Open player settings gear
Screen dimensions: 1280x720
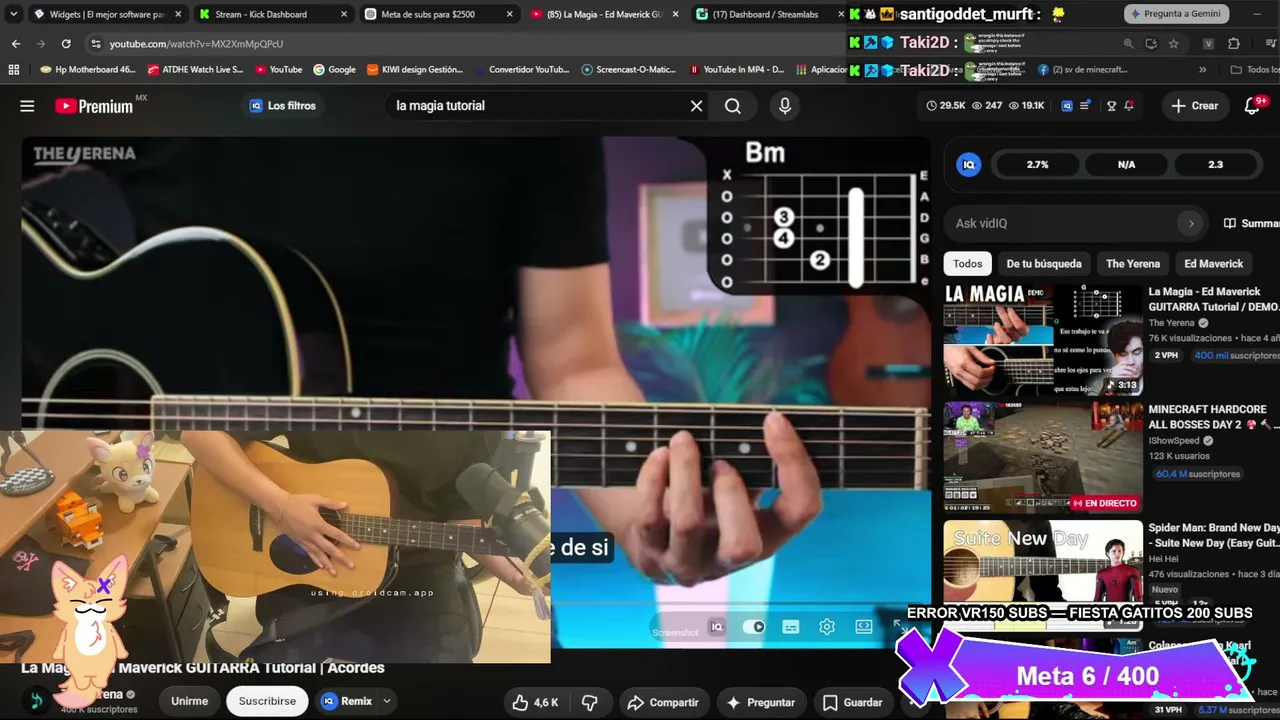[827, 627]
